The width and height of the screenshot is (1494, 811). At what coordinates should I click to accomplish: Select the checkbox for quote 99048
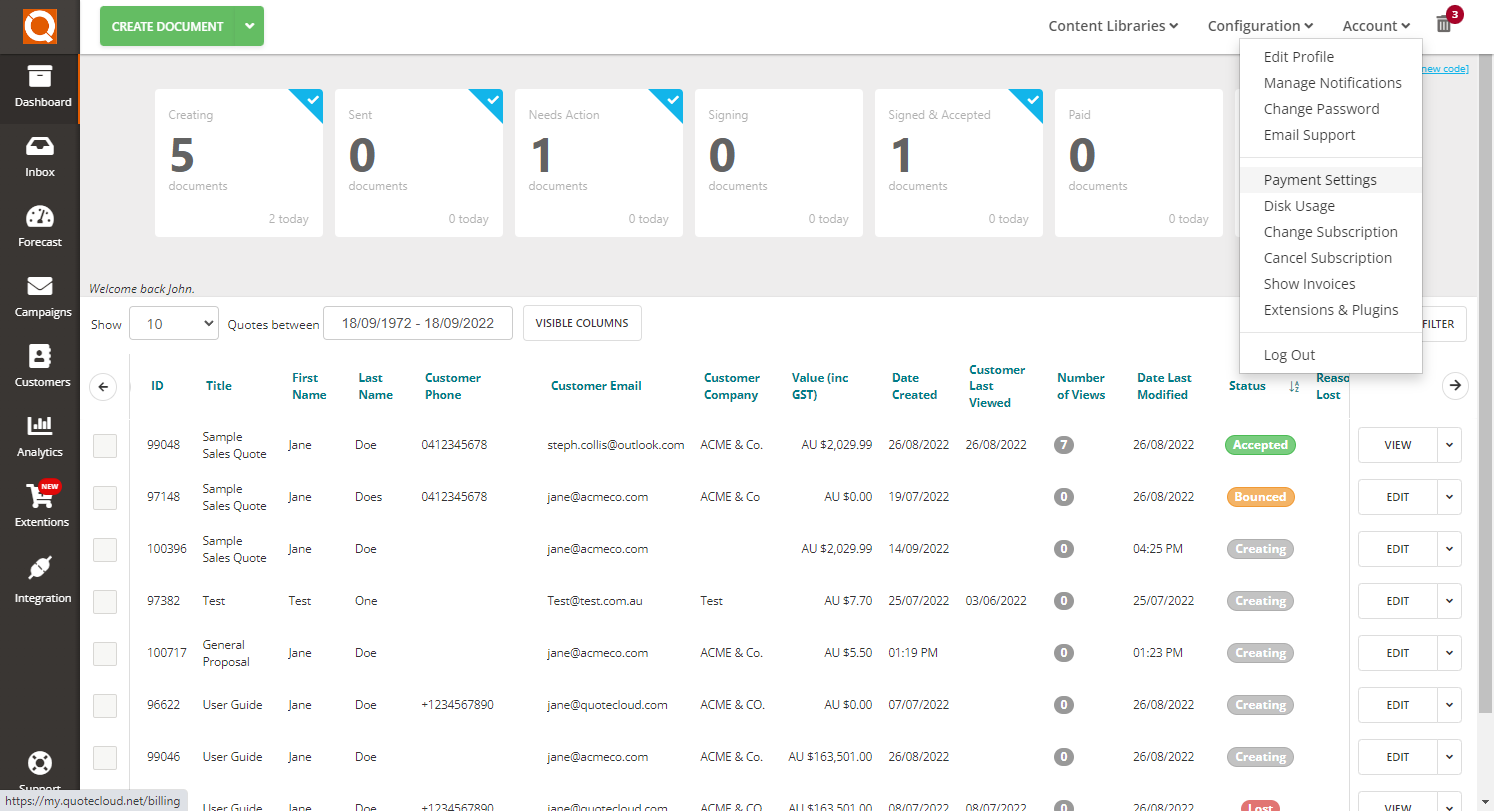point(104,445)
